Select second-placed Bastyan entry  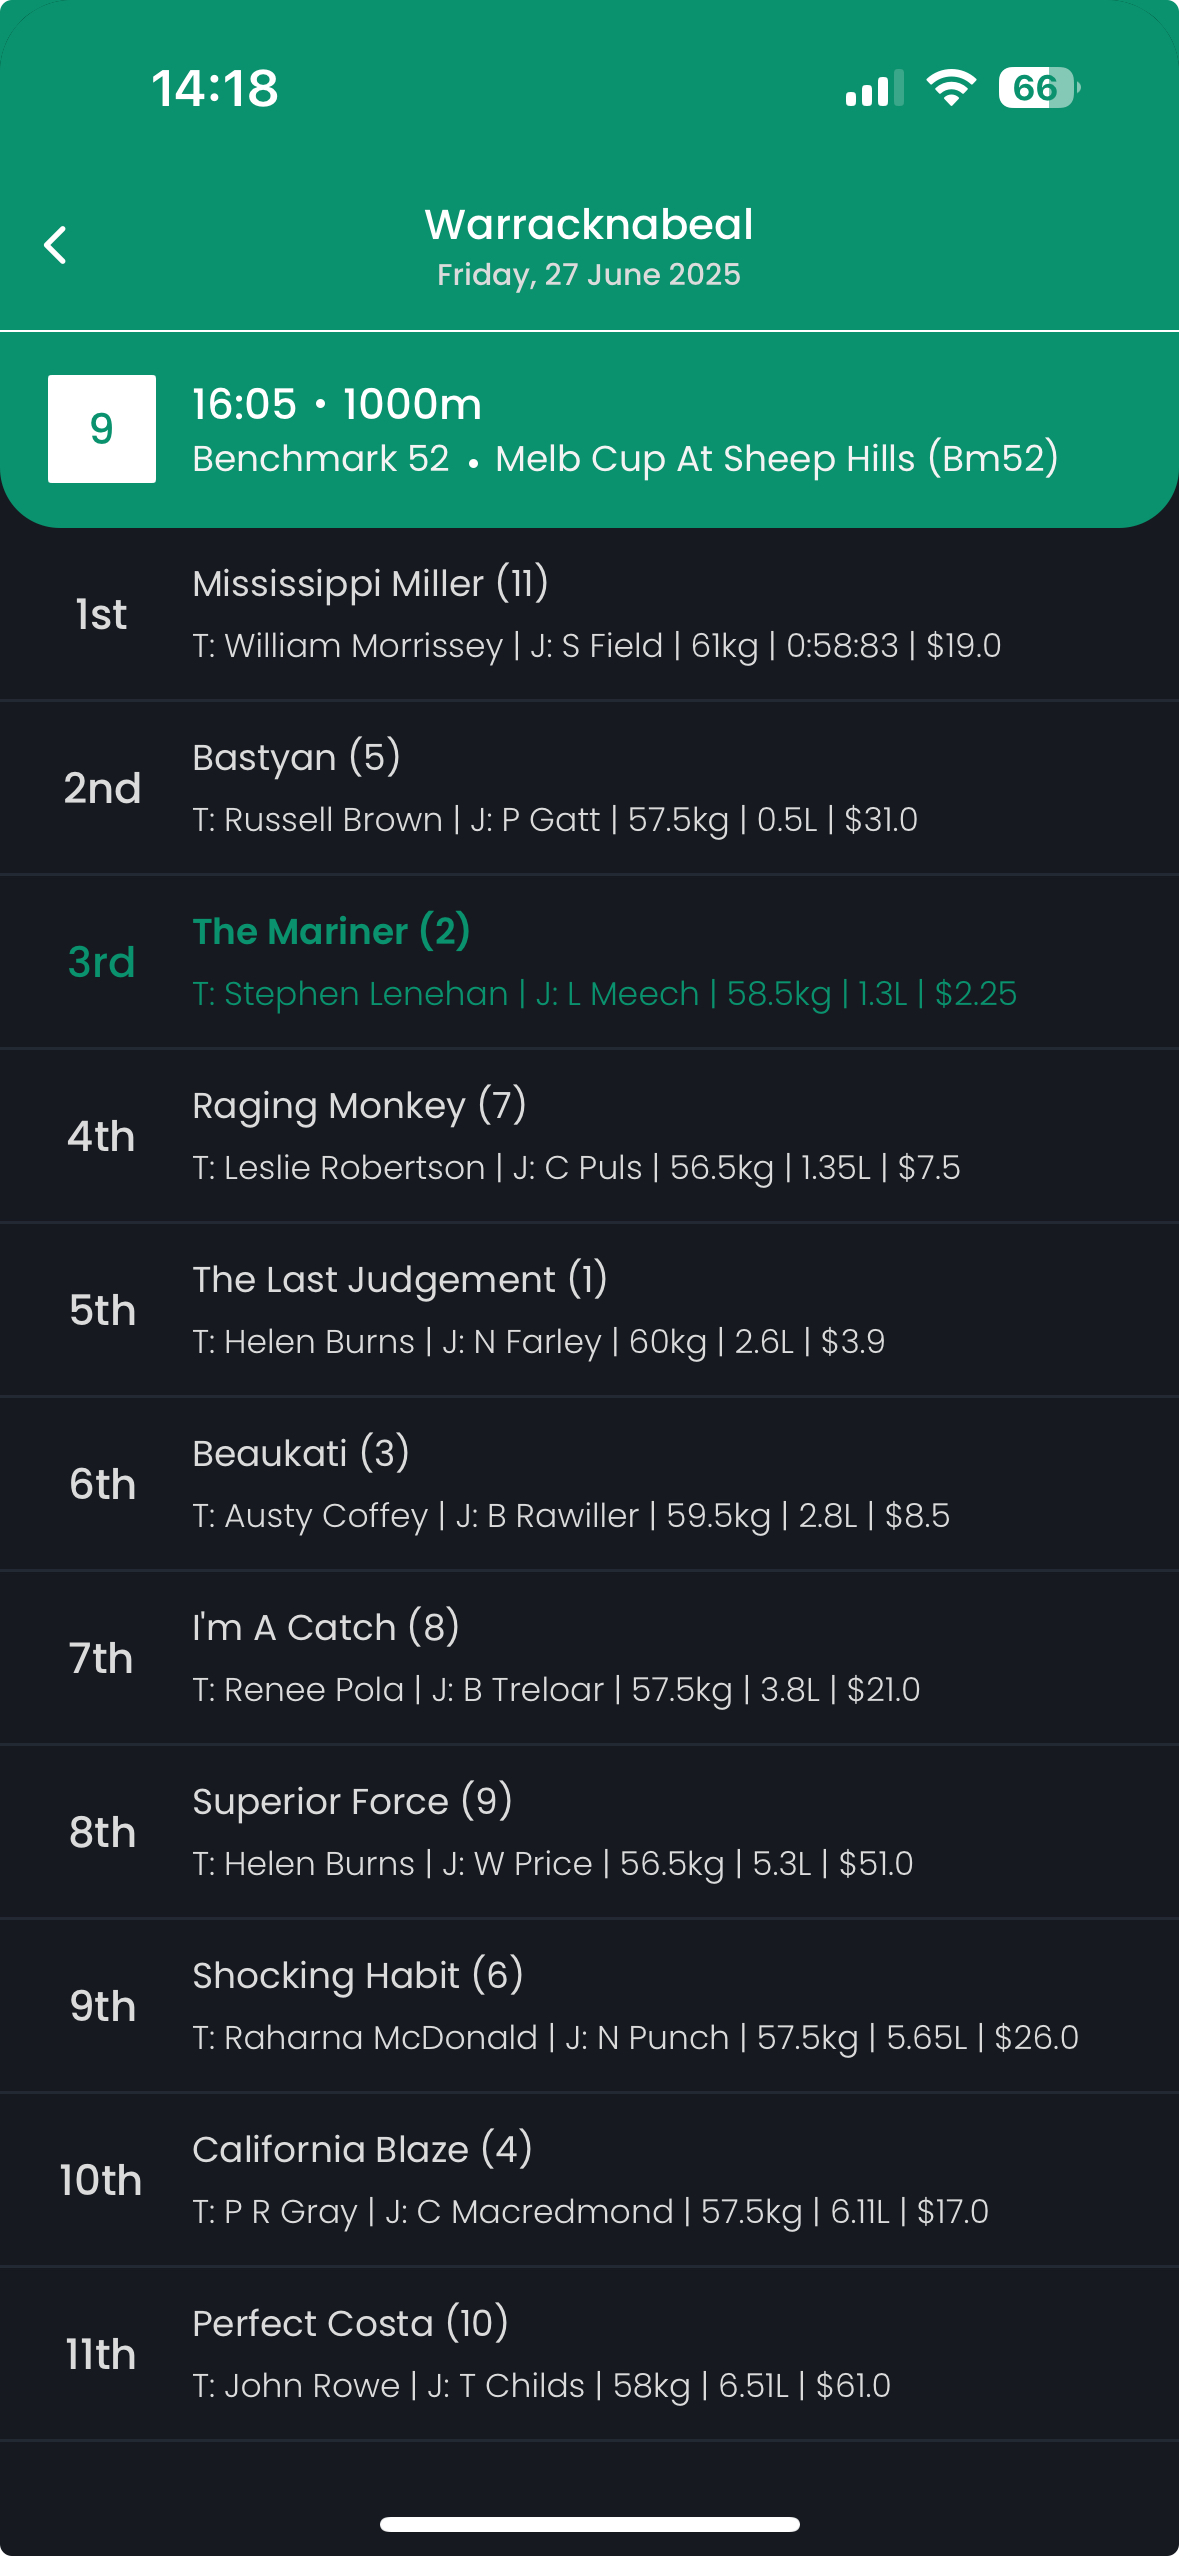[589, 788]
